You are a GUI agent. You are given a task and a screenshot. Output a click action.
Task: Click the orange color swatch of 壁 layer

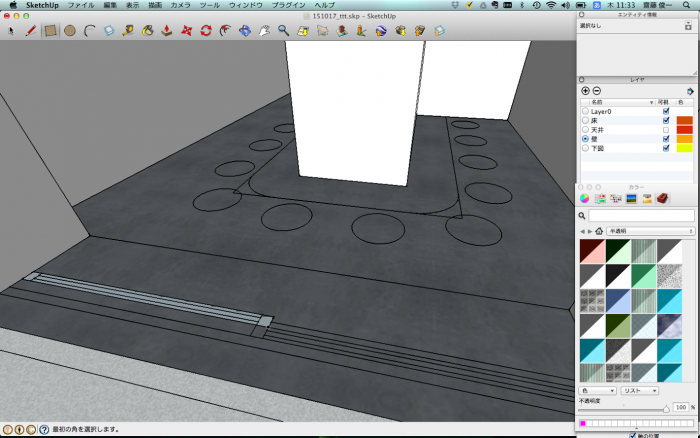pos(685,138)
